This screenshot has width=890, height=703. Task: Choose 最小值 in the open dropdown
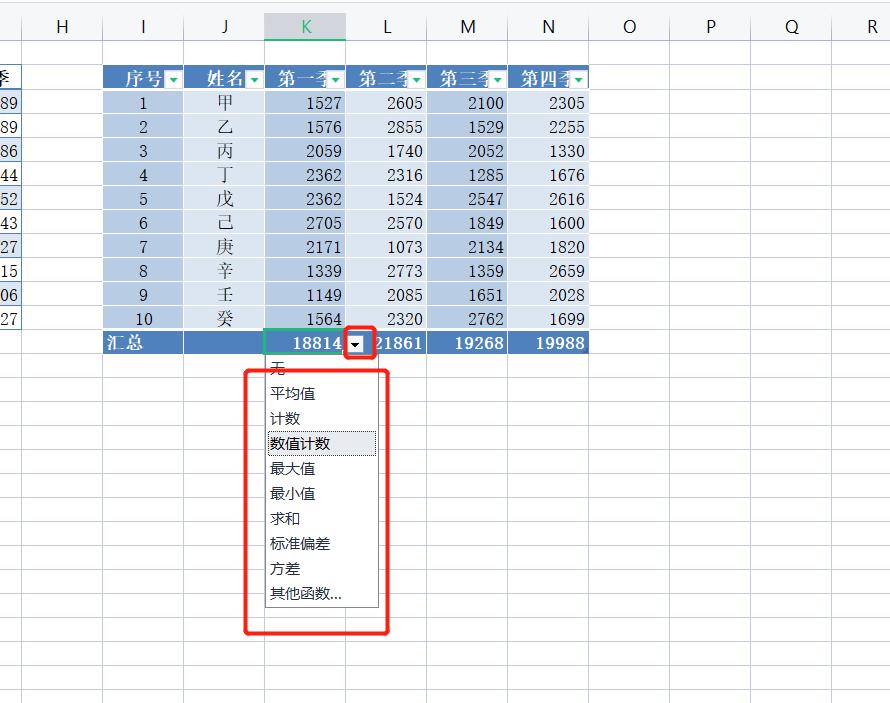click(290, 493)
